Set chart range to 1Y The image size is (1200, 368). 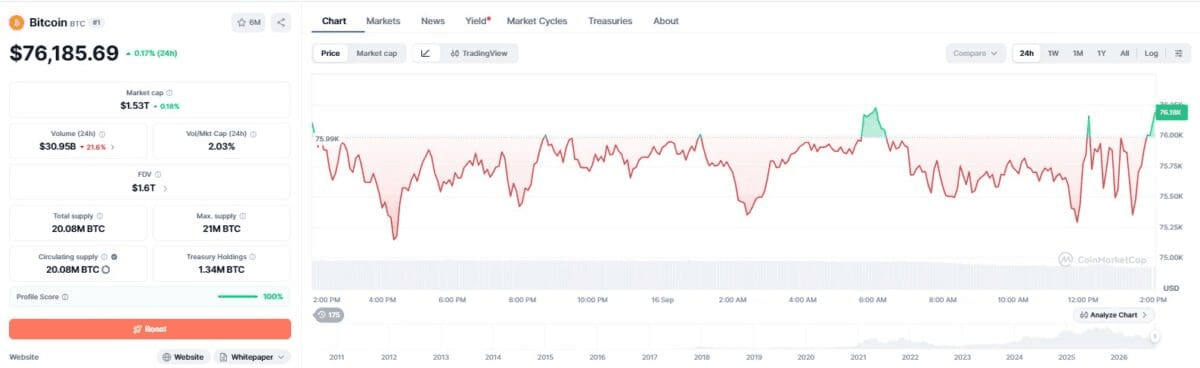1101,53
